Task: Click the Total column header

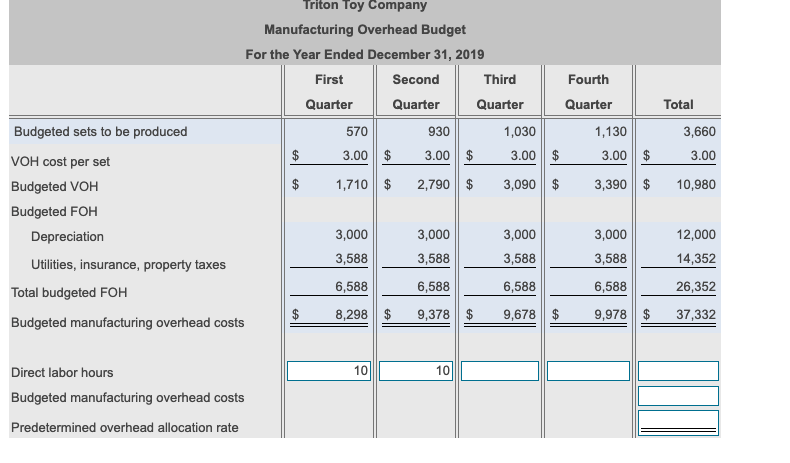Action: pos(678,104)
